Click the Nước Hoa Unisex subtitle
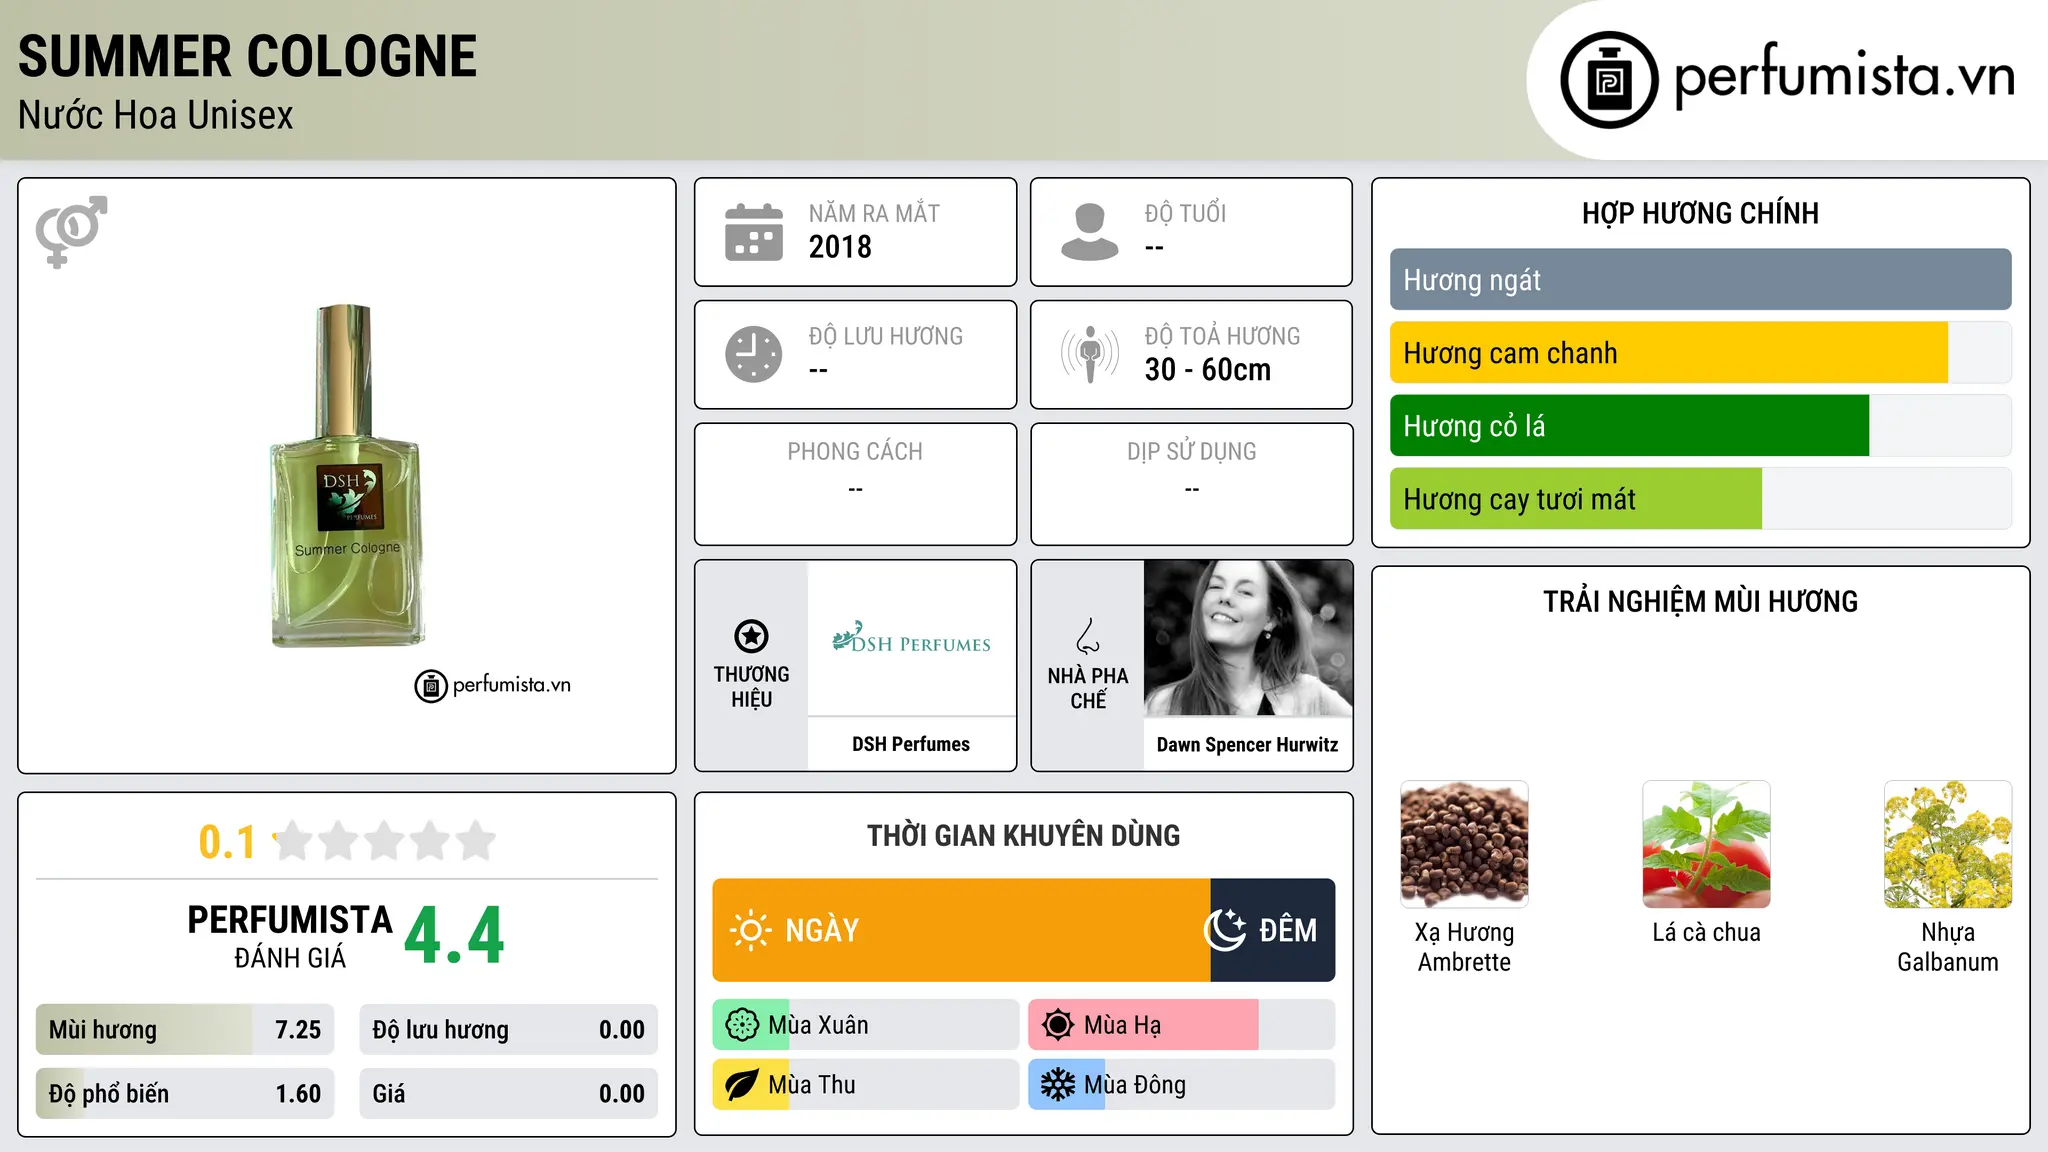The width and height of the screenshot is (2048, 1152). pyautogui.click(x=156, y=115)
